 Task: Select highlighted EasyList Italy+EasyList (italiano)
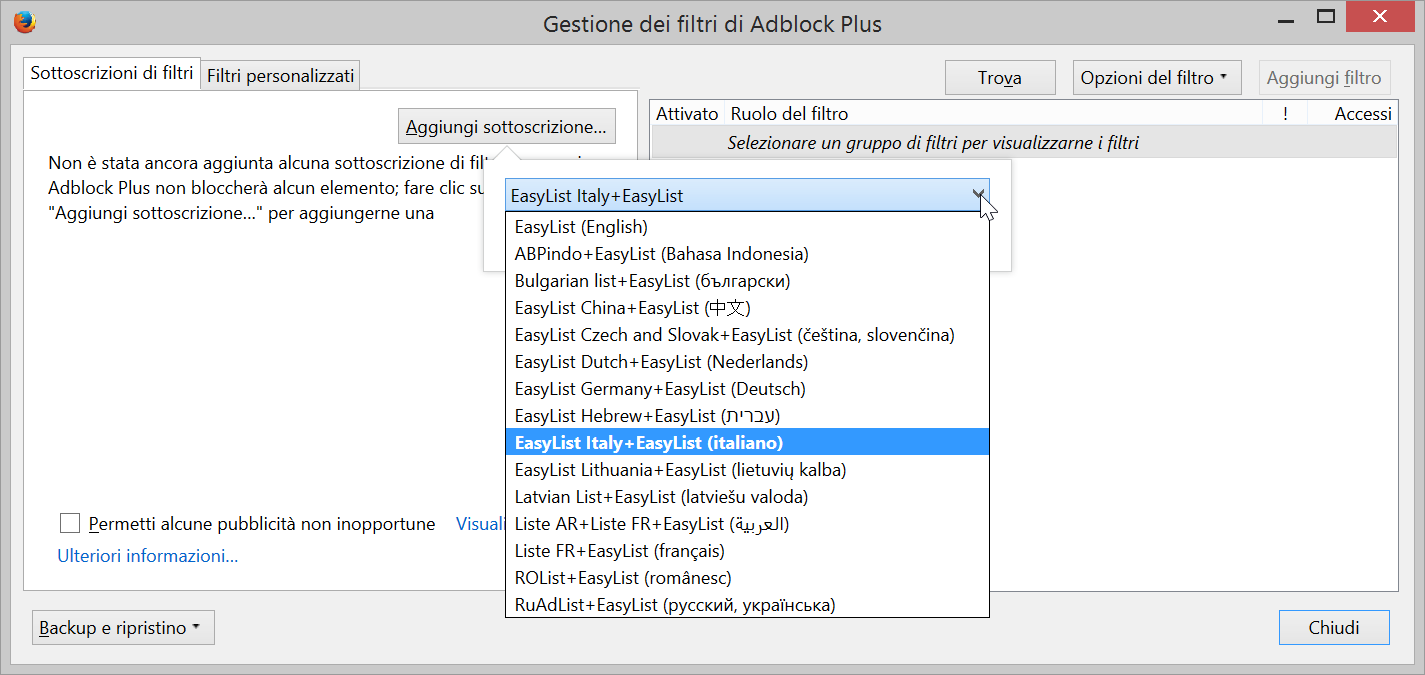tap(747, 443)
